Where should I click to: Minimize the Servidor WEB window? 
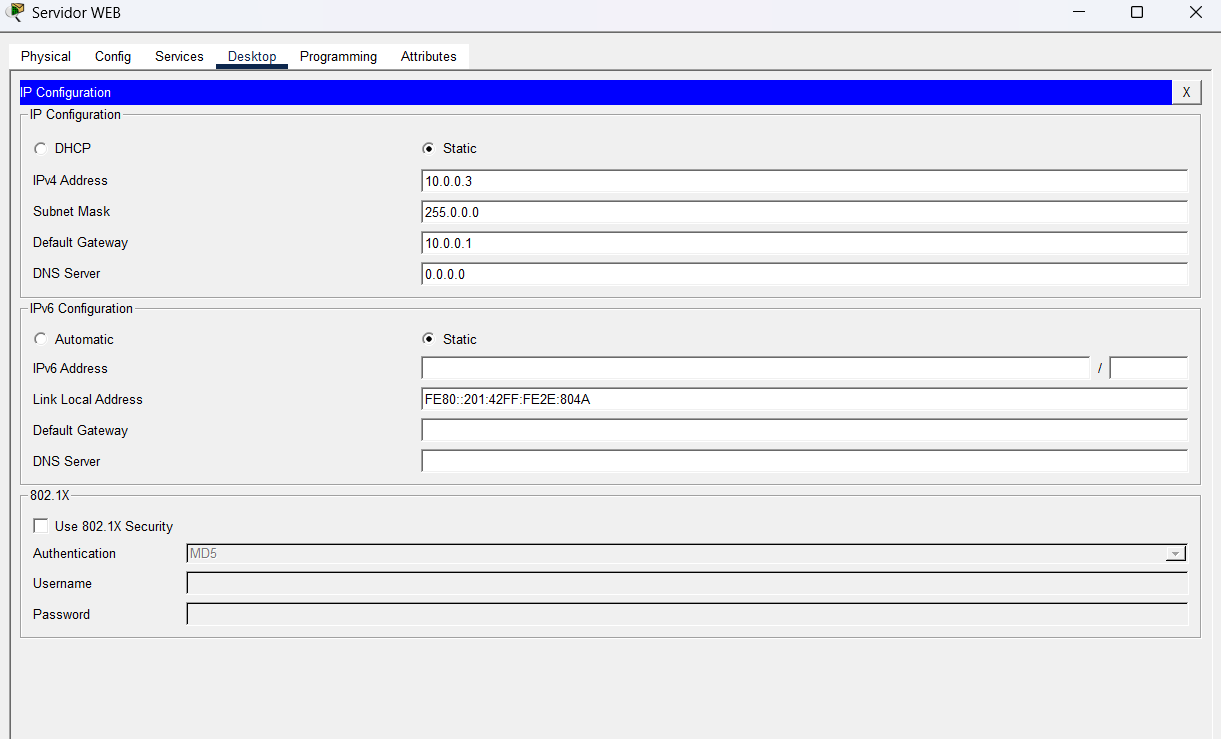1079,13
